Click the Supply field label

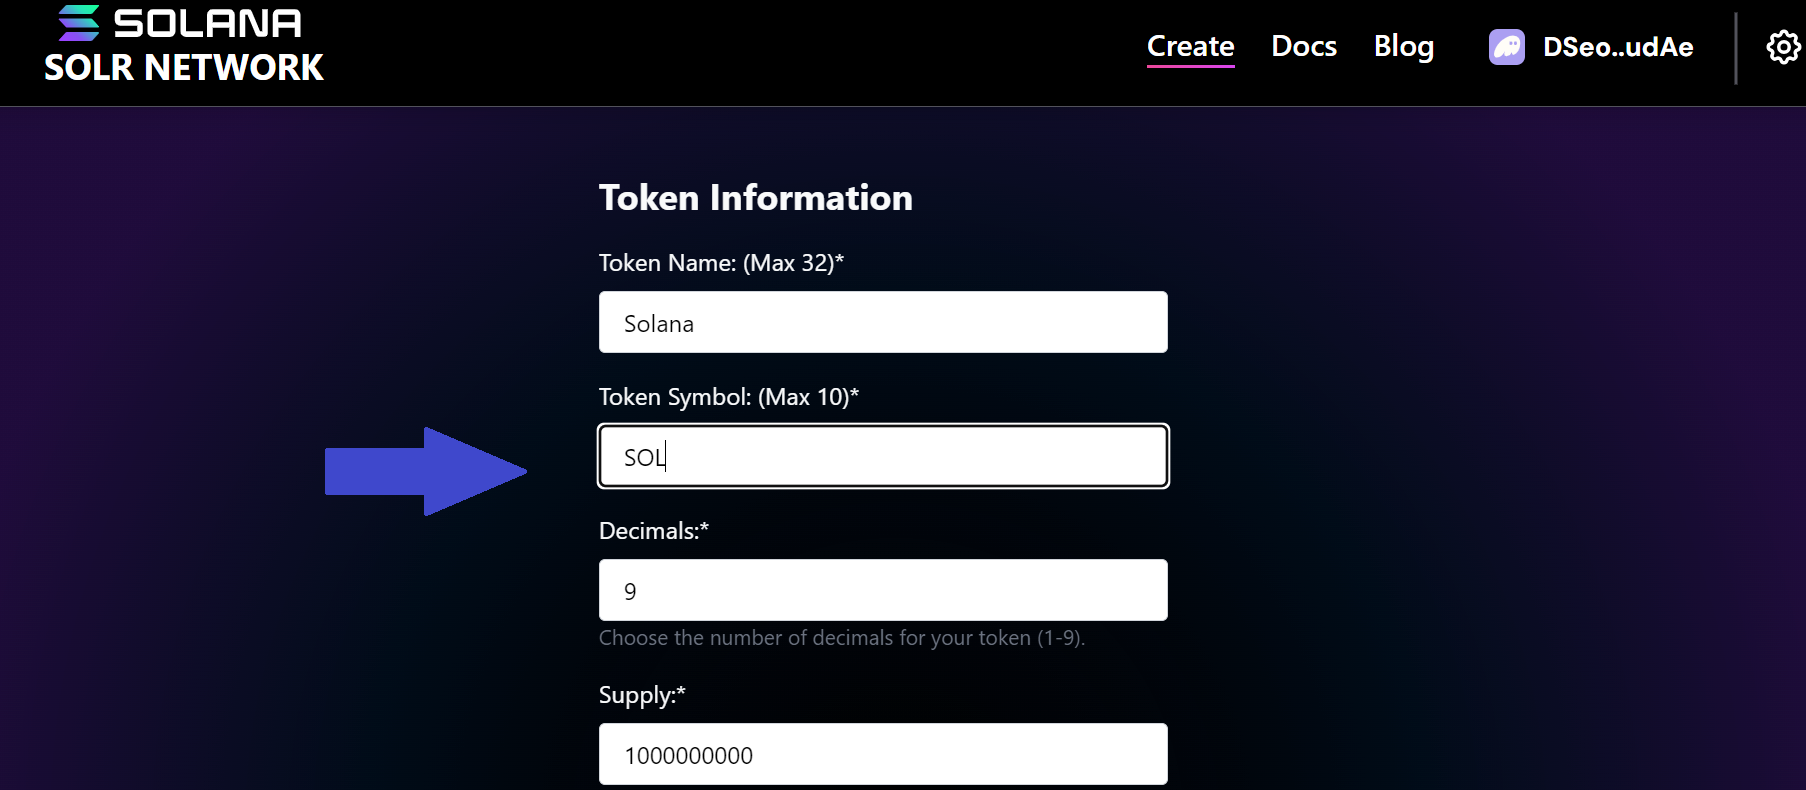[640, 694]
